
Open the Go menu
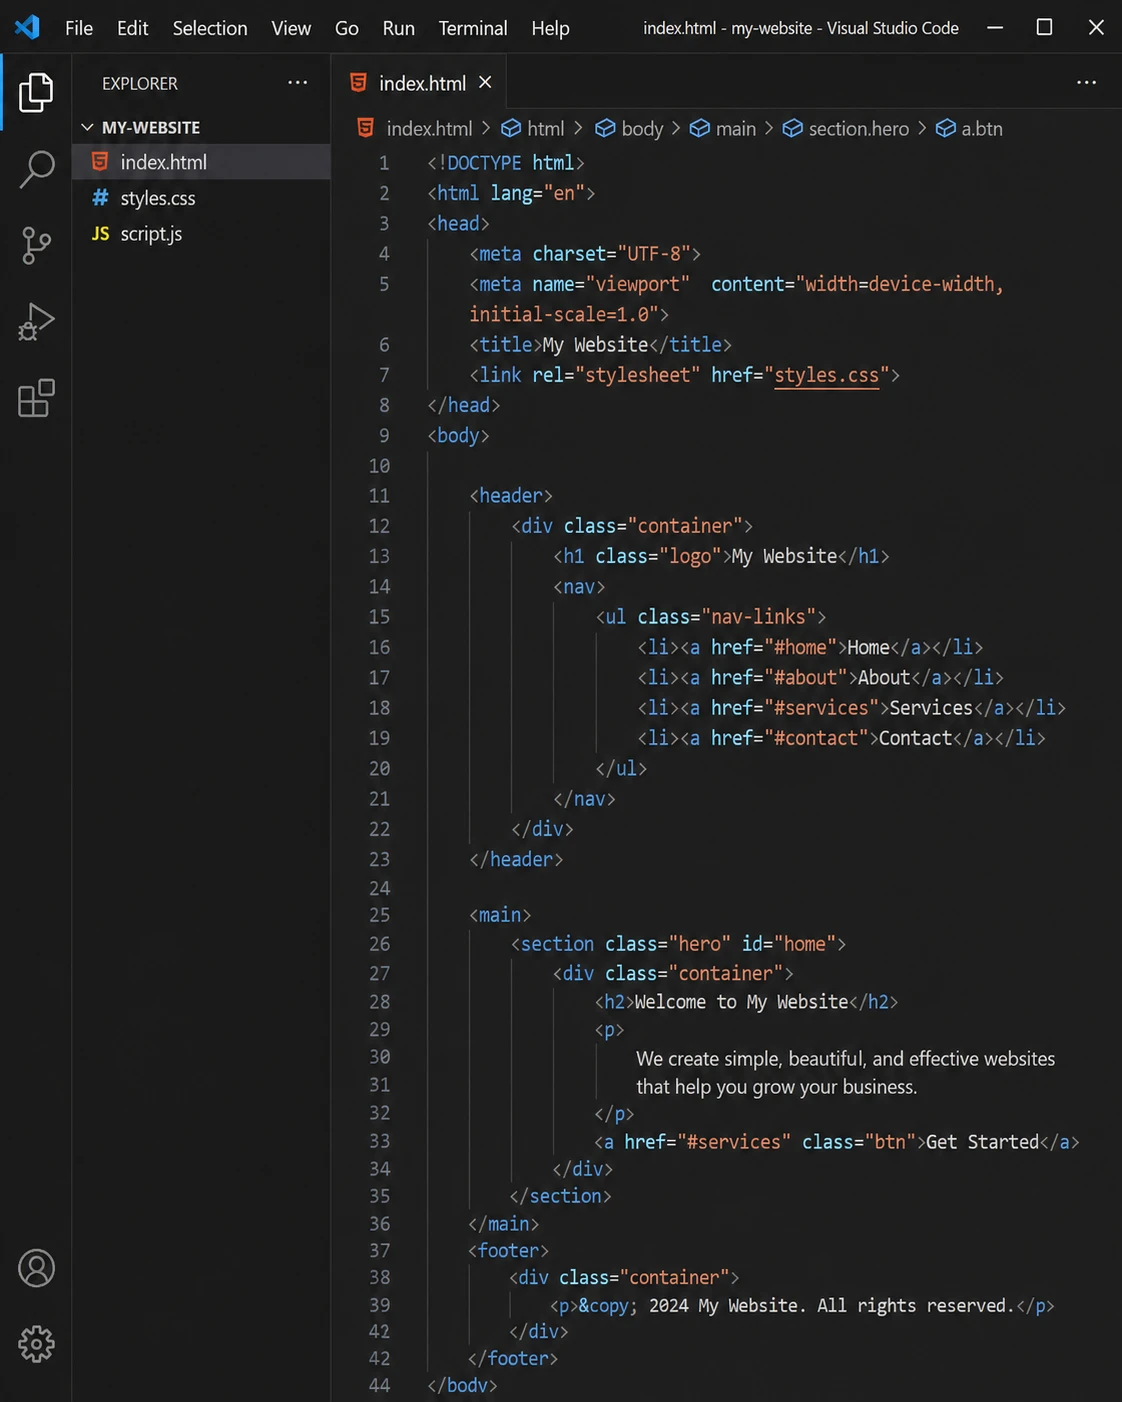pos(347,28)
